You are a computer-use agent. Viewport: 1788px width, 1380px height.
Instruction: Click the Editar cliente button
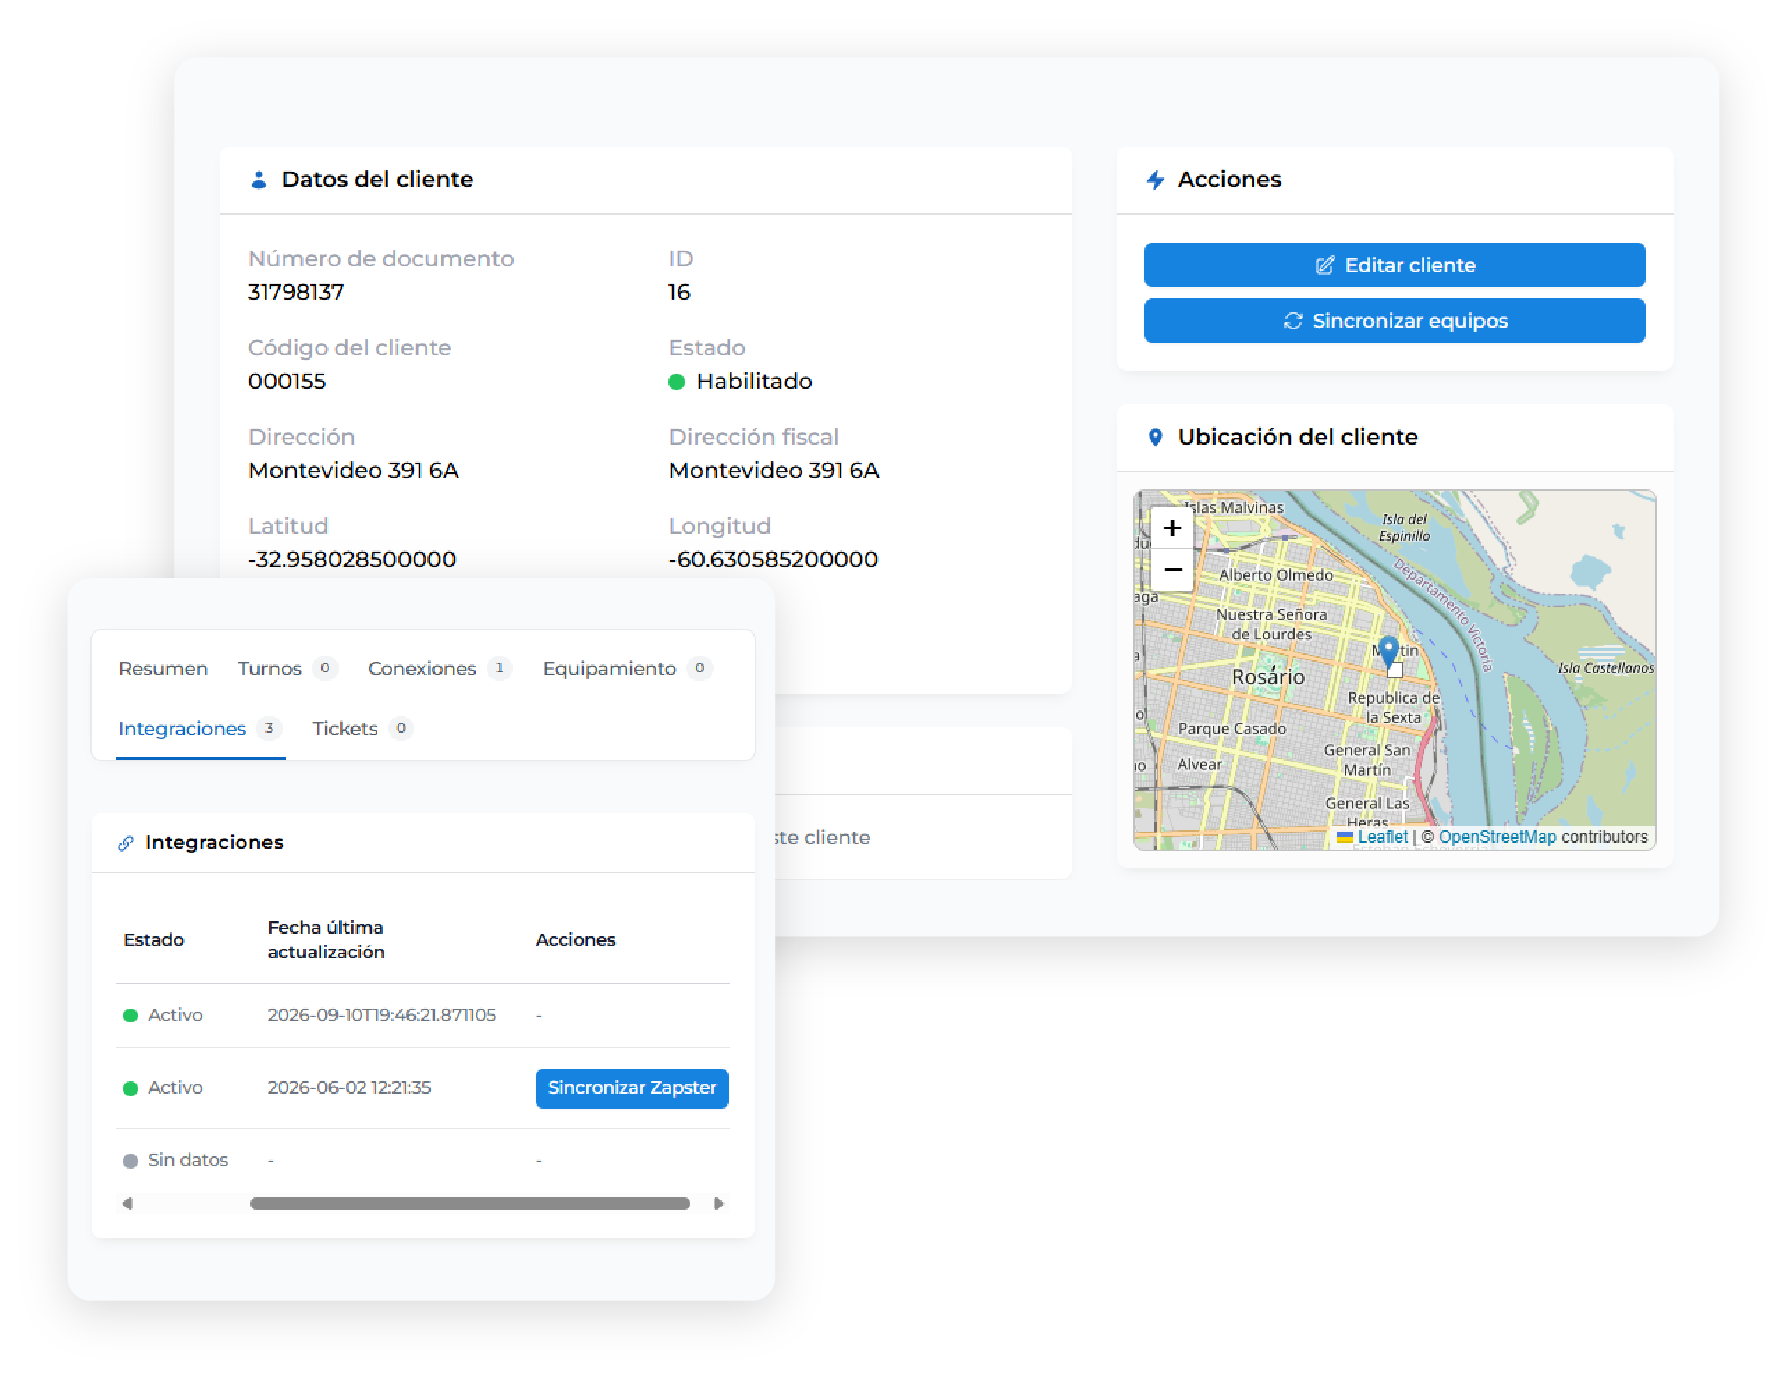1394,265
